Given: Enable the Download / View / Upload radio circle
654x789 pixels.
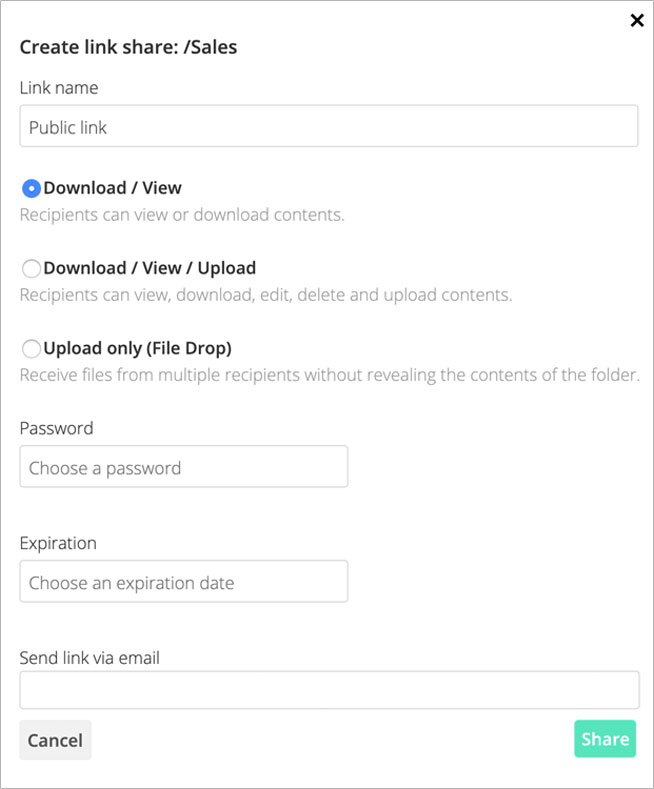Looking at the screenshot, I should point(31,268).
